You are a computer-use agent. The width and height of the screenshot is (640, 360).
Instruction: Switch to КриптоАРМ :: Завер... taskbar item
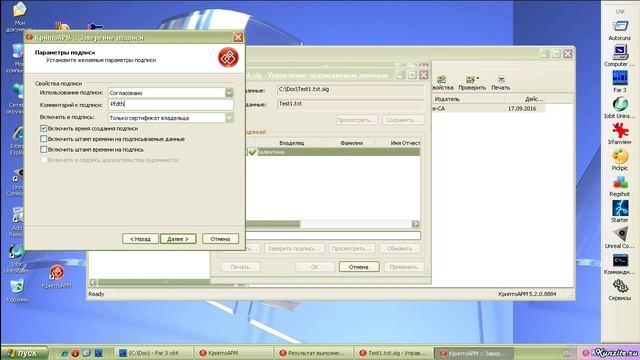coord(473,353)
